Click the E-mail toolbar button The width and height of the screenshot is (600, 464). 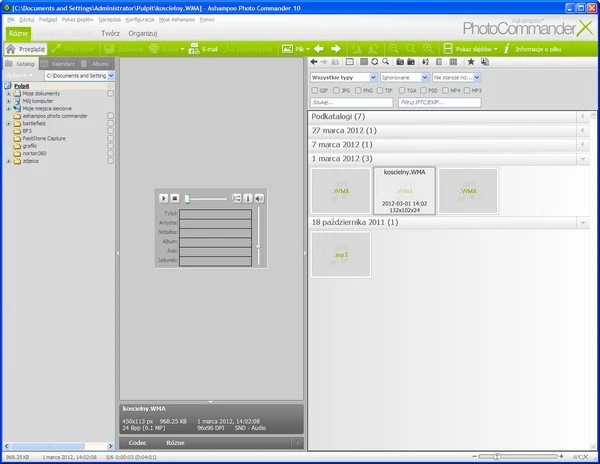[204, 48]
